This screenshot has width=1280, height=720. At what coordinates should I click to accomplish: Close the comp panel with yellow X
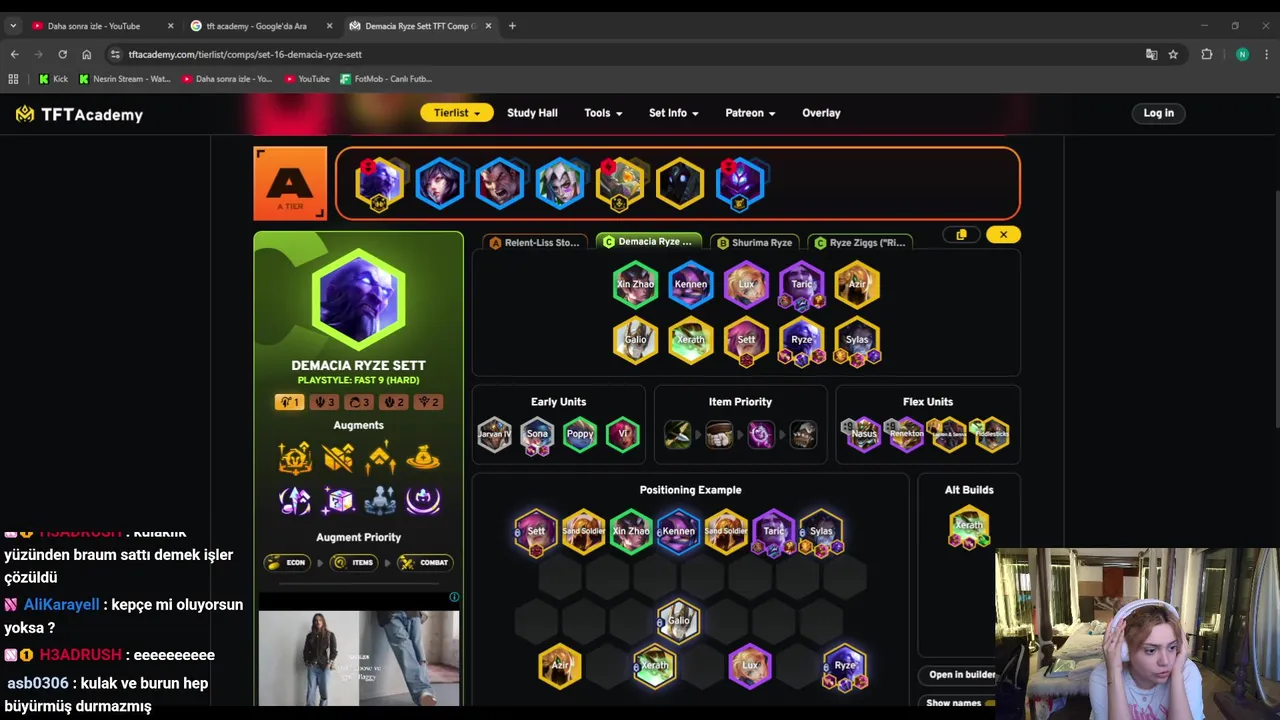[1003, 235]
